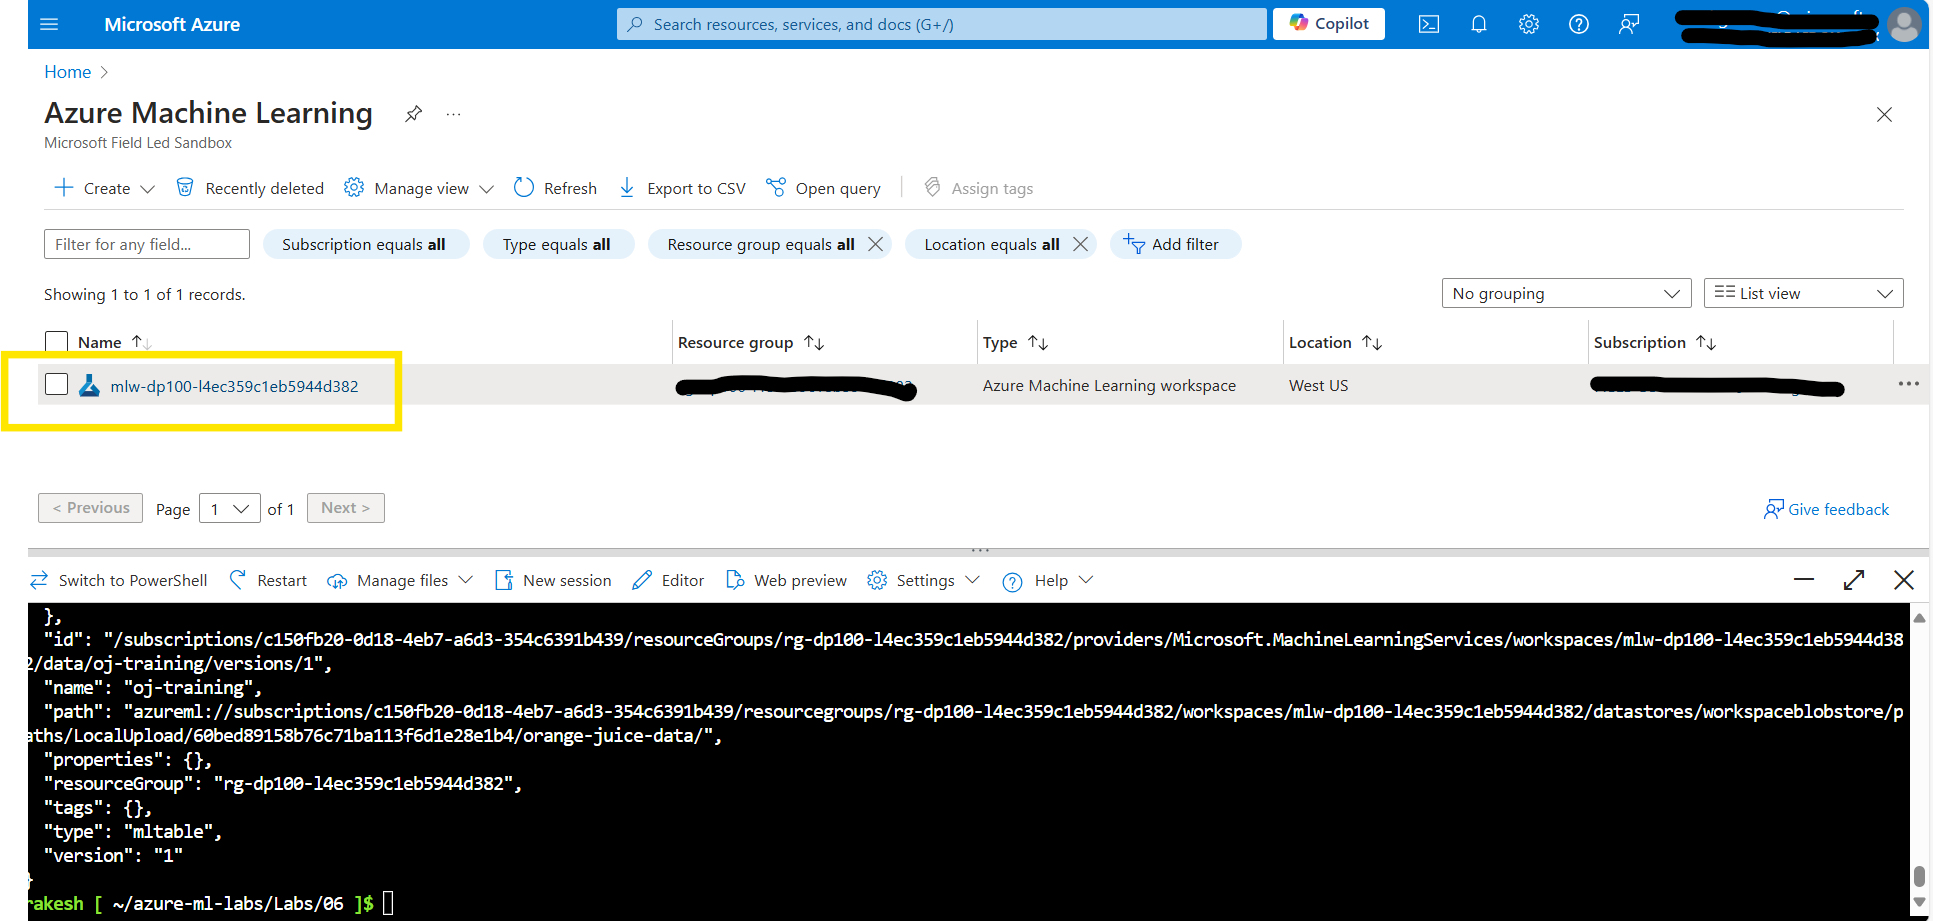Open more options ellipsis beside title
Screen dimensions: 1933x921
[454, 114]
